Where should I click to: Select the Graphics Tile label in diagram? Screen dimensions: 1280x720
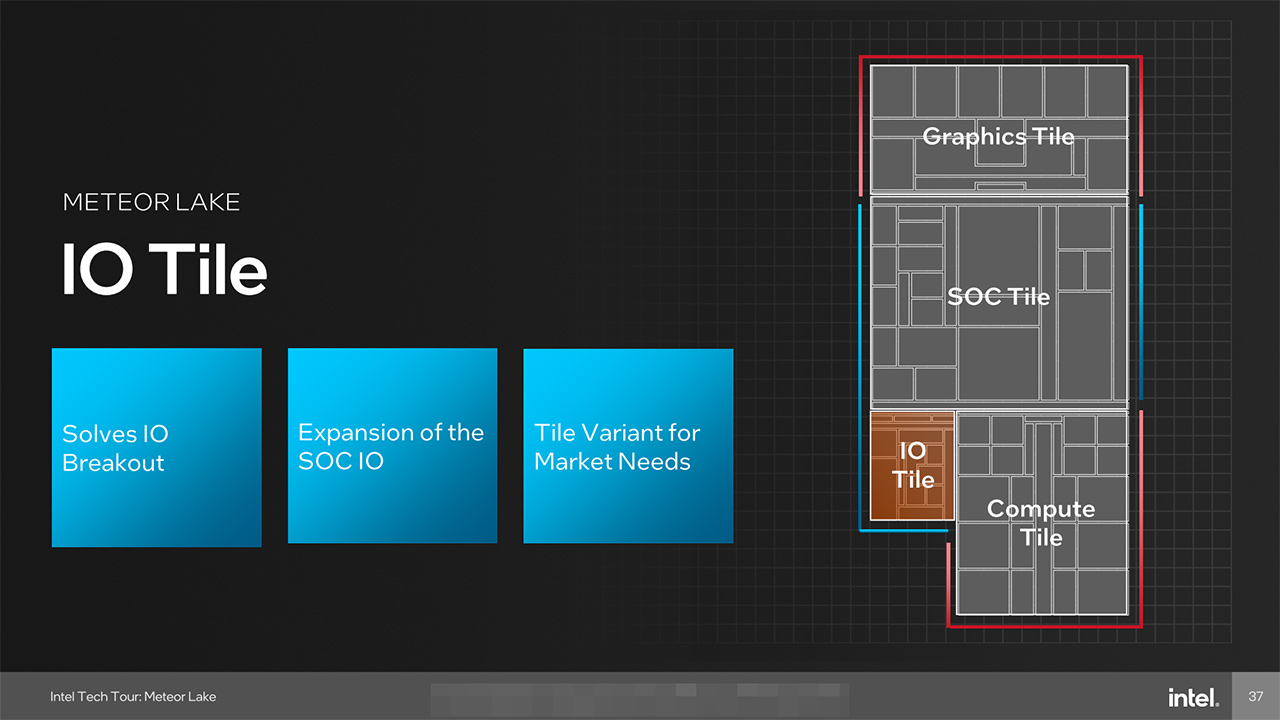[998, 136]
